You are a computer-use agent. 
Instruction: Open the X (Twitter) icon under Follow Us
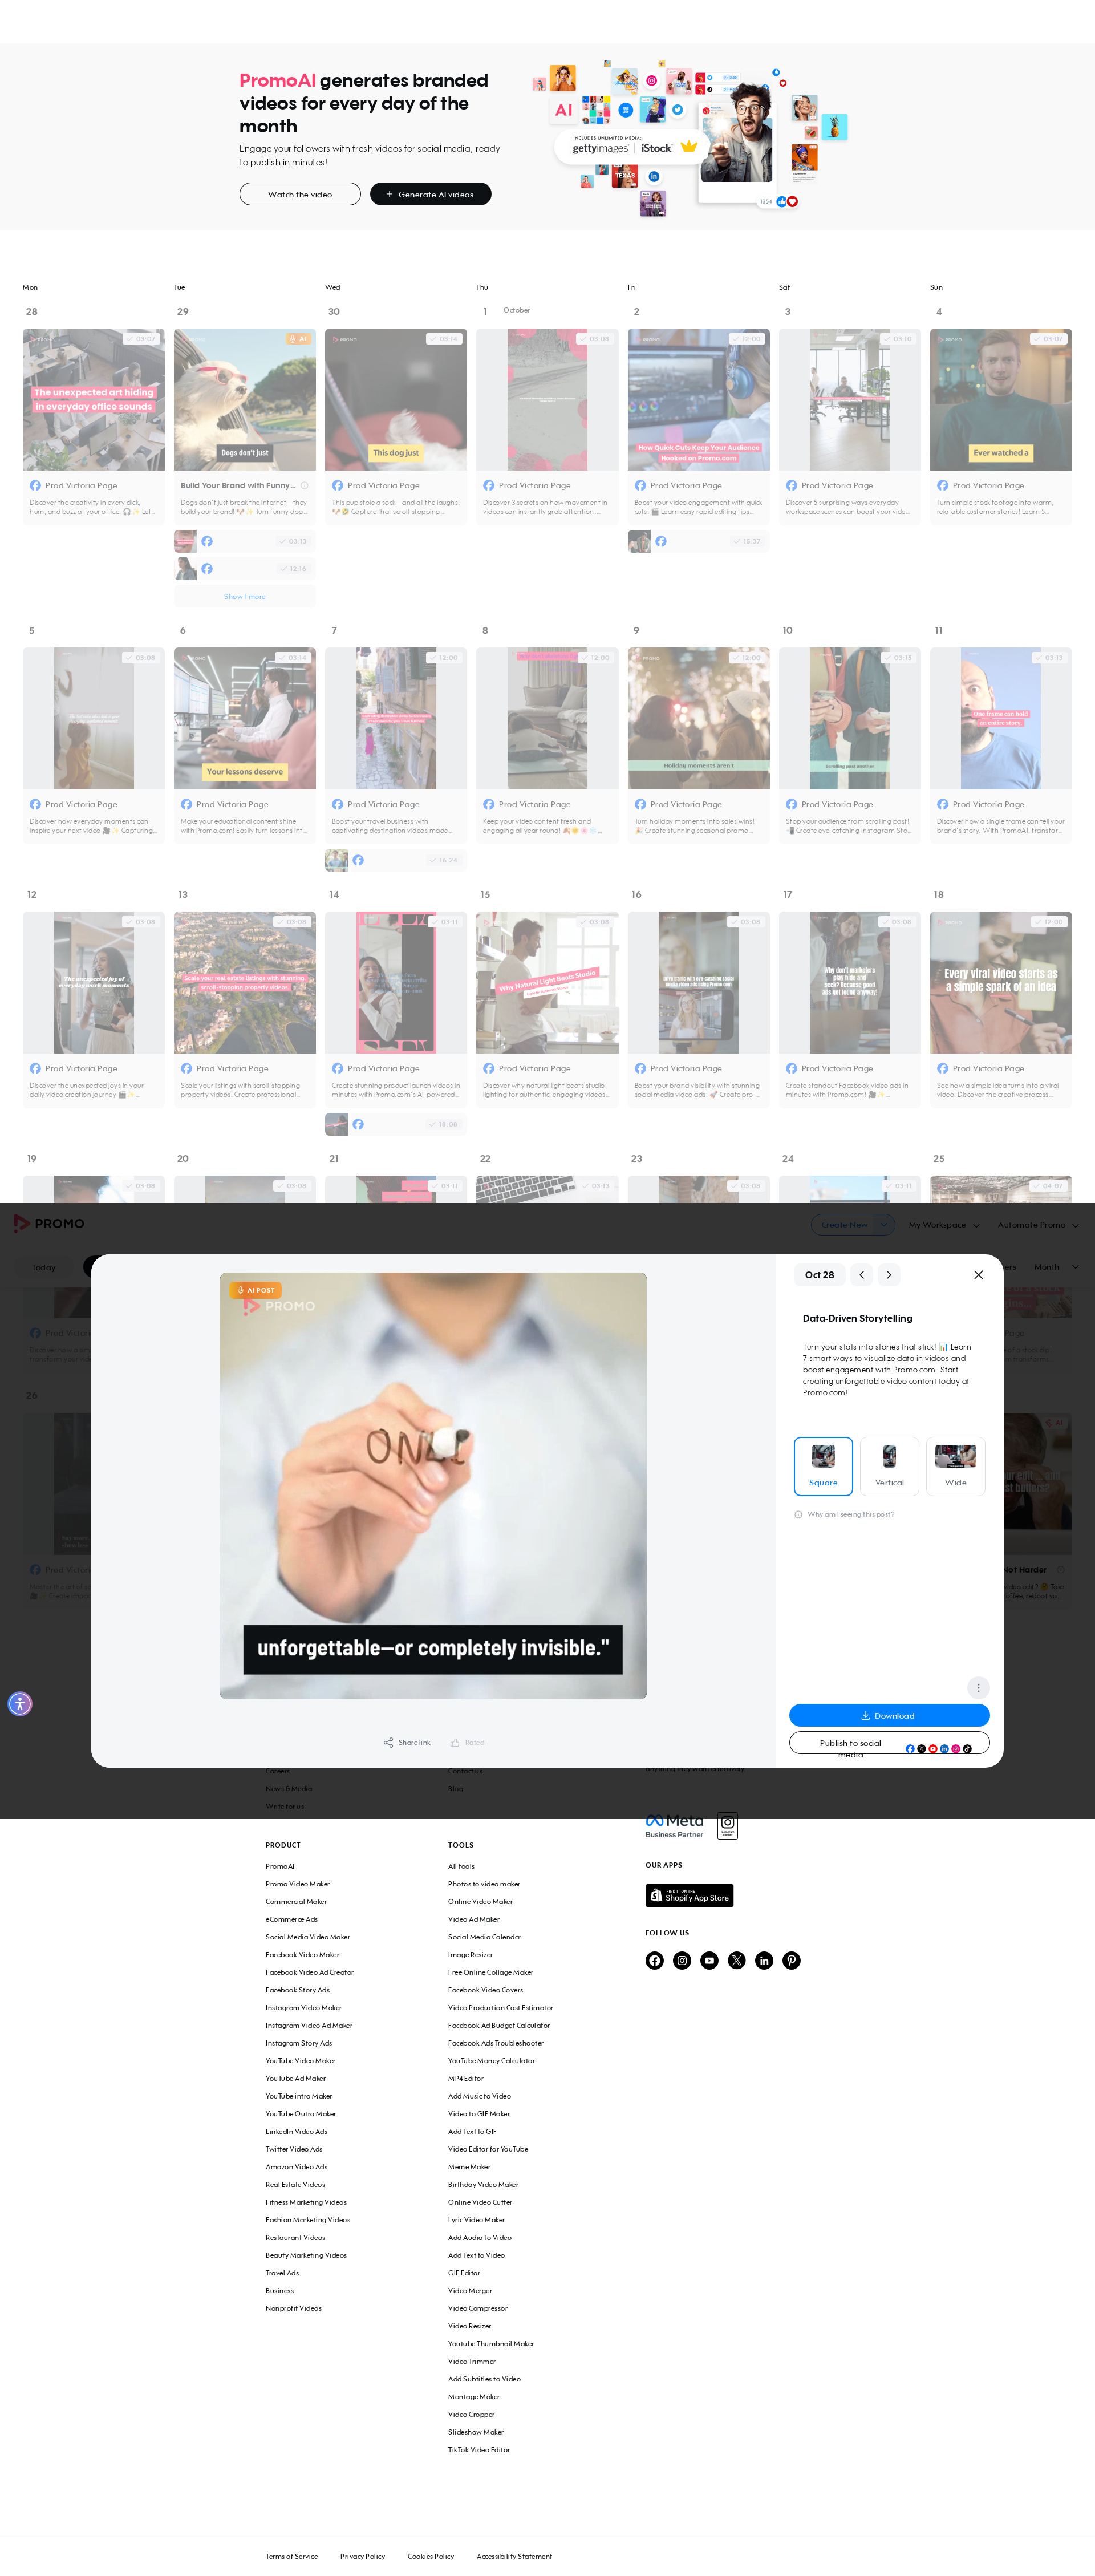coord(737,1960)
